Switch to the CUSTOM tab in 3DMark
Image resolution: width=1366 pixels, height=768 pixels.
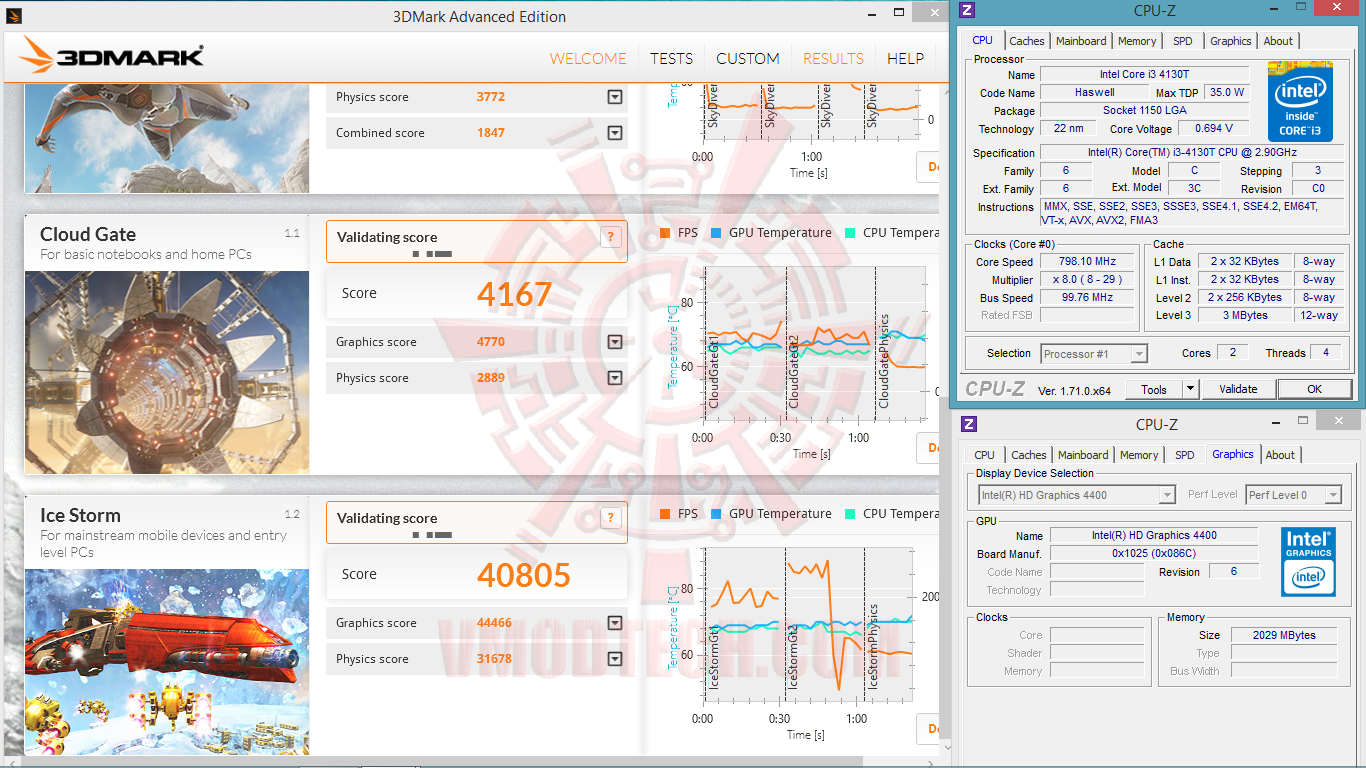click(748, 58)
